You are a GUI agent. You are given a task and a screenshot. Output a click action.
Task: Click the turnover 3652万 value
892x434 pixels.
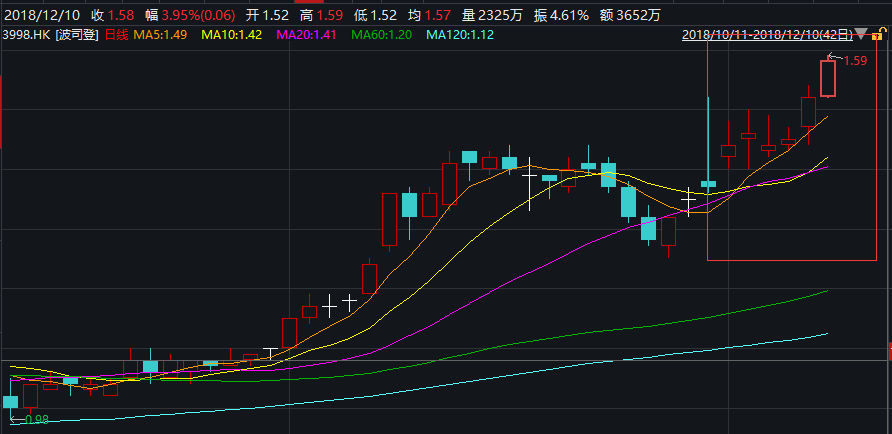640,15
